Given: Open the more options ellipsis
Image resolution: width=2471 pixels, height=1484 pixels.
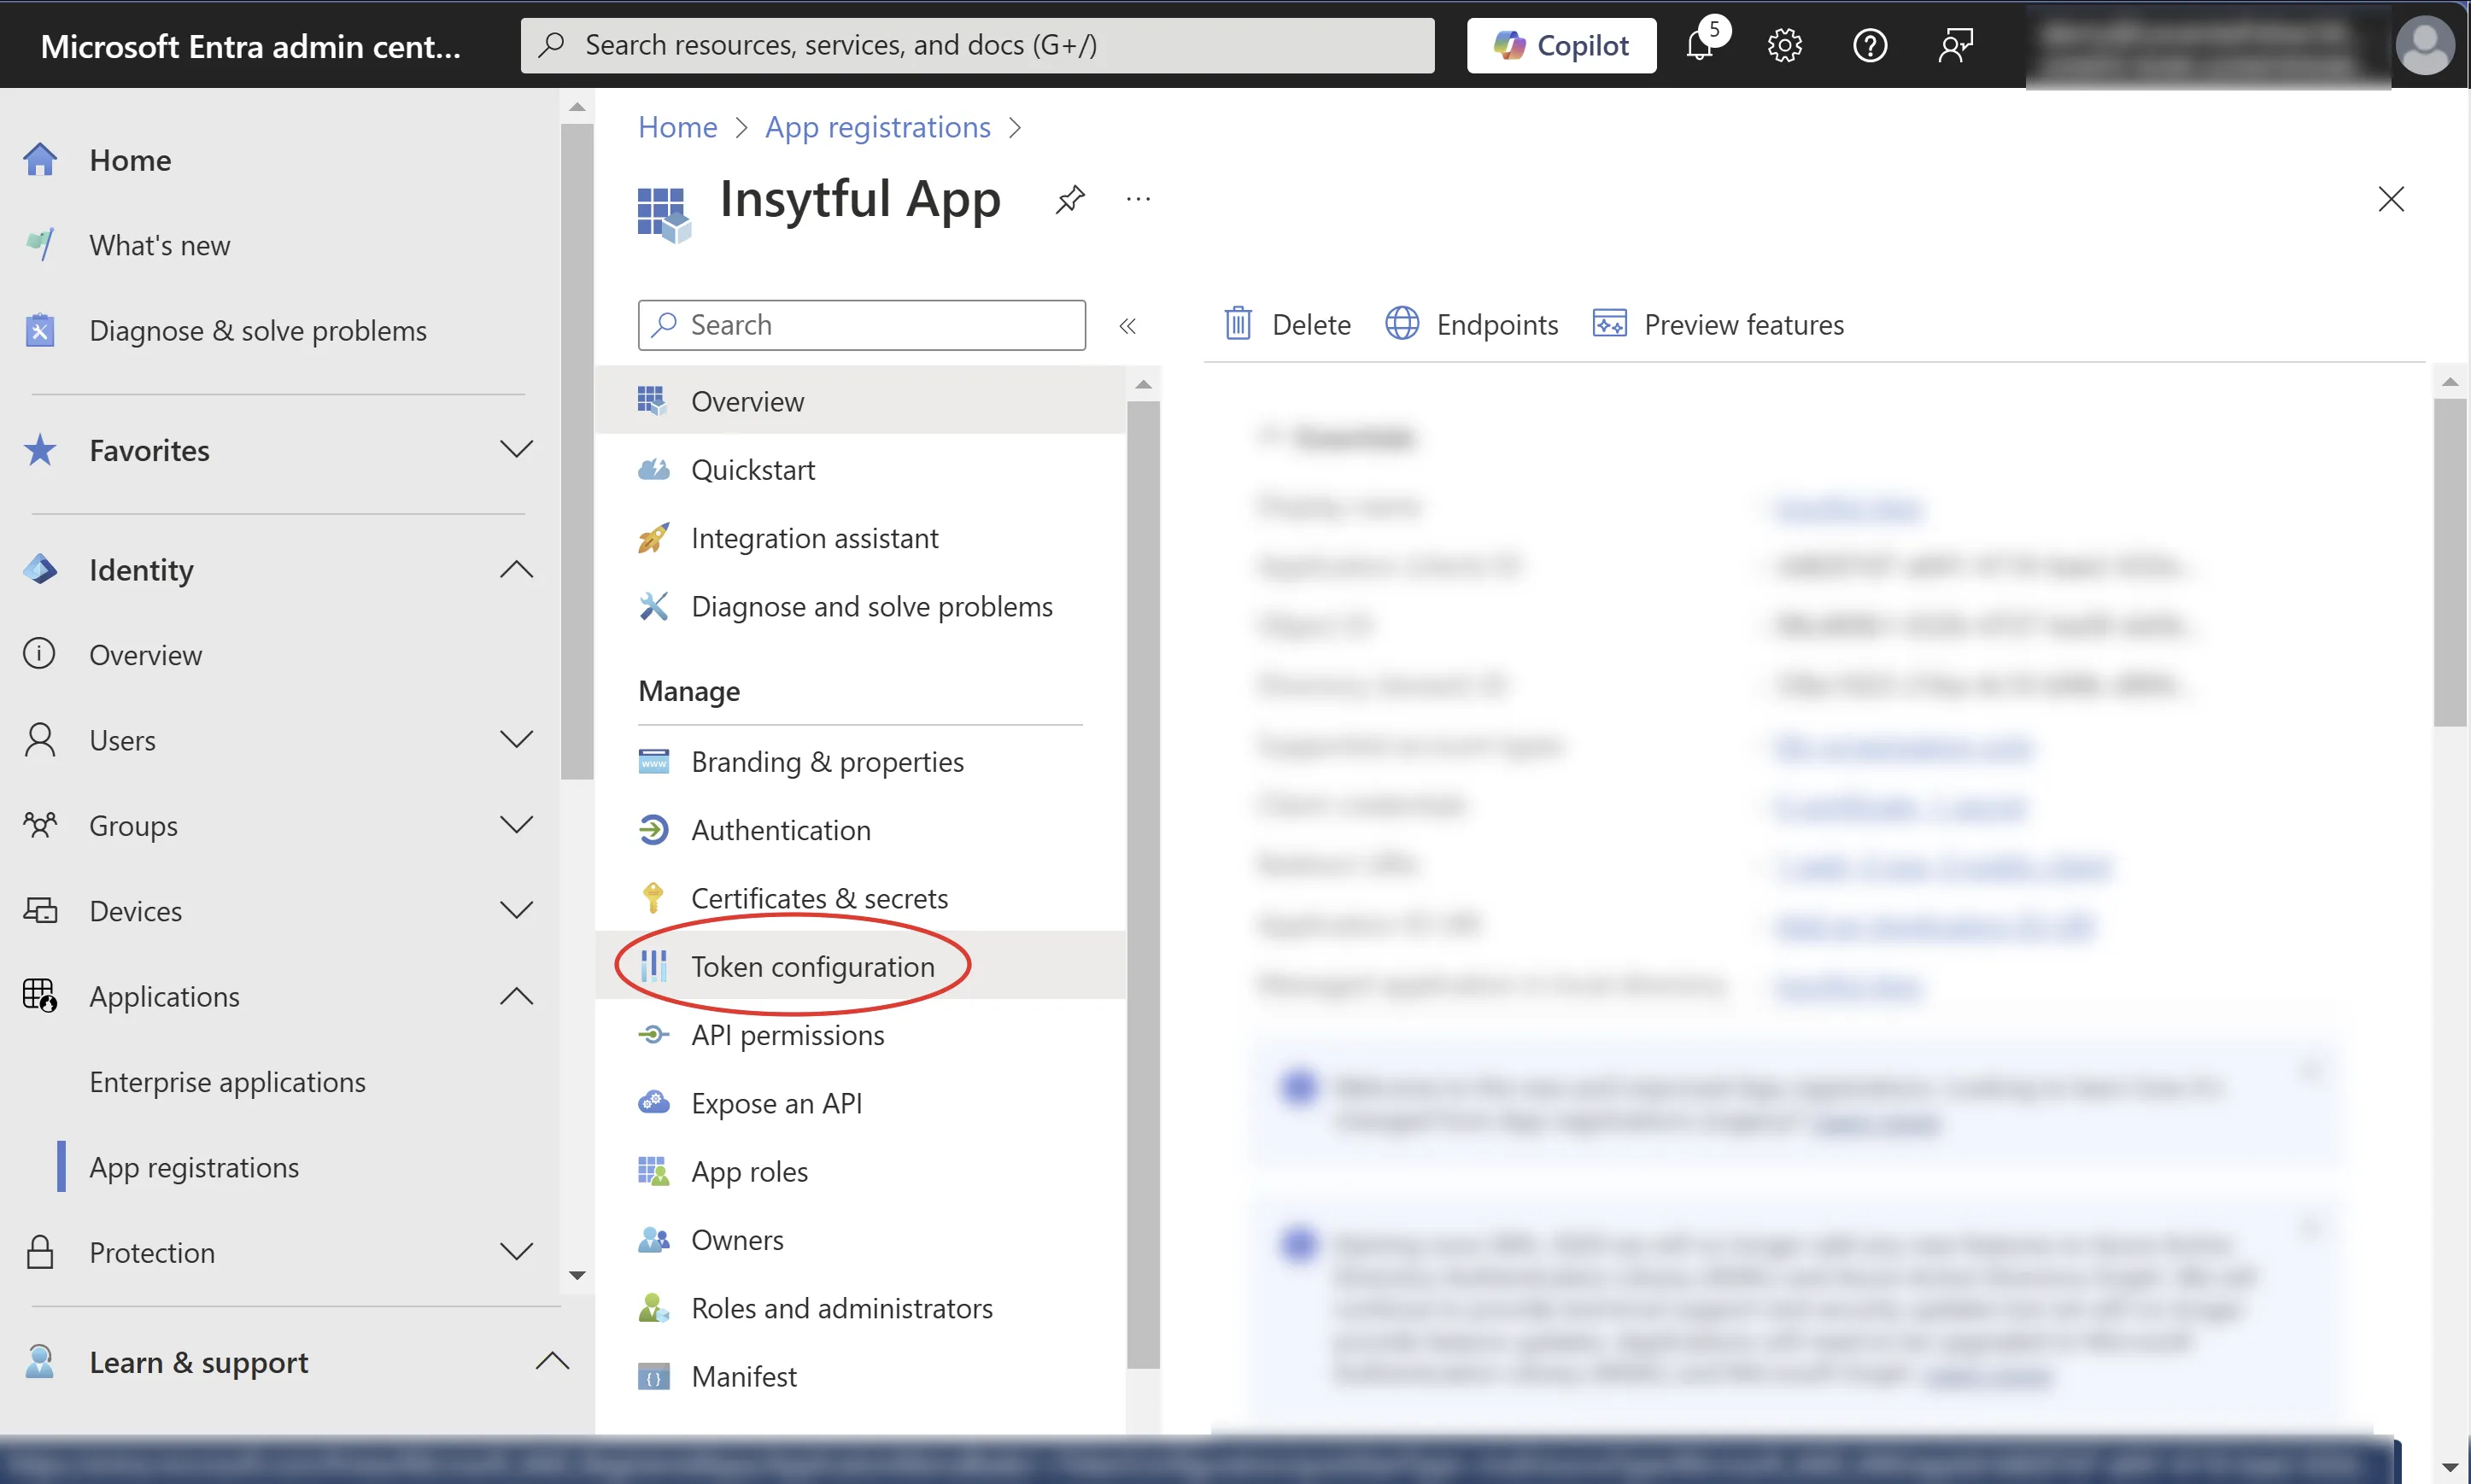Looking at the screenshot, I should [1138, 199].
